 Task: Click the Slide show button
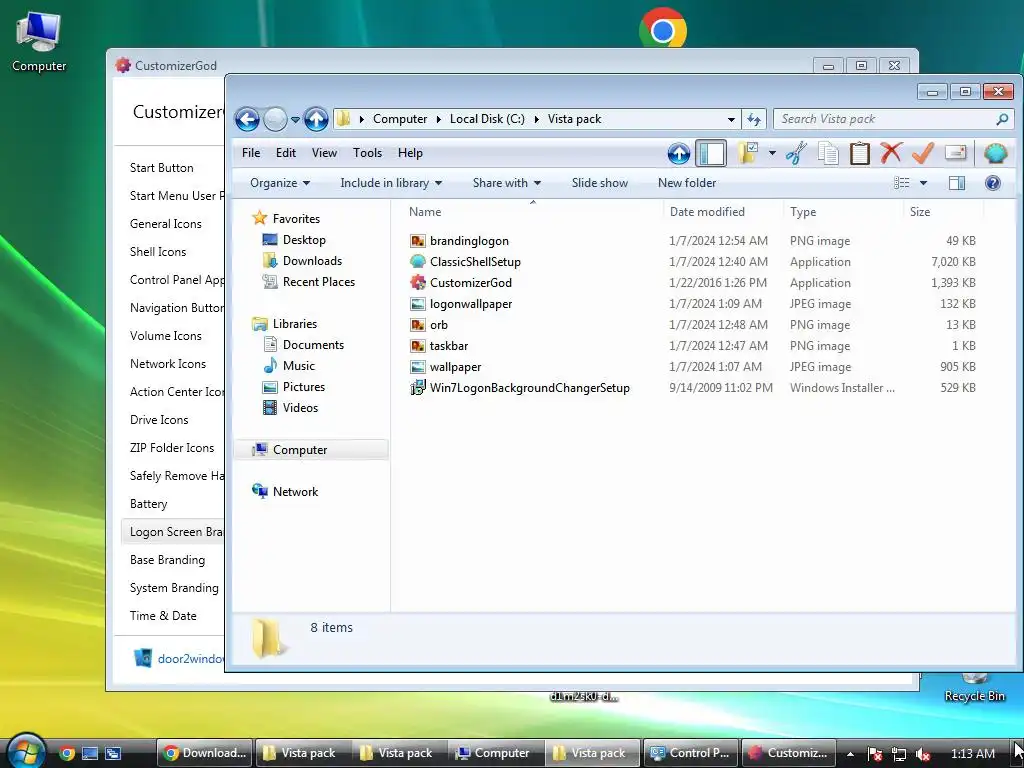click(x=600, y=183)
